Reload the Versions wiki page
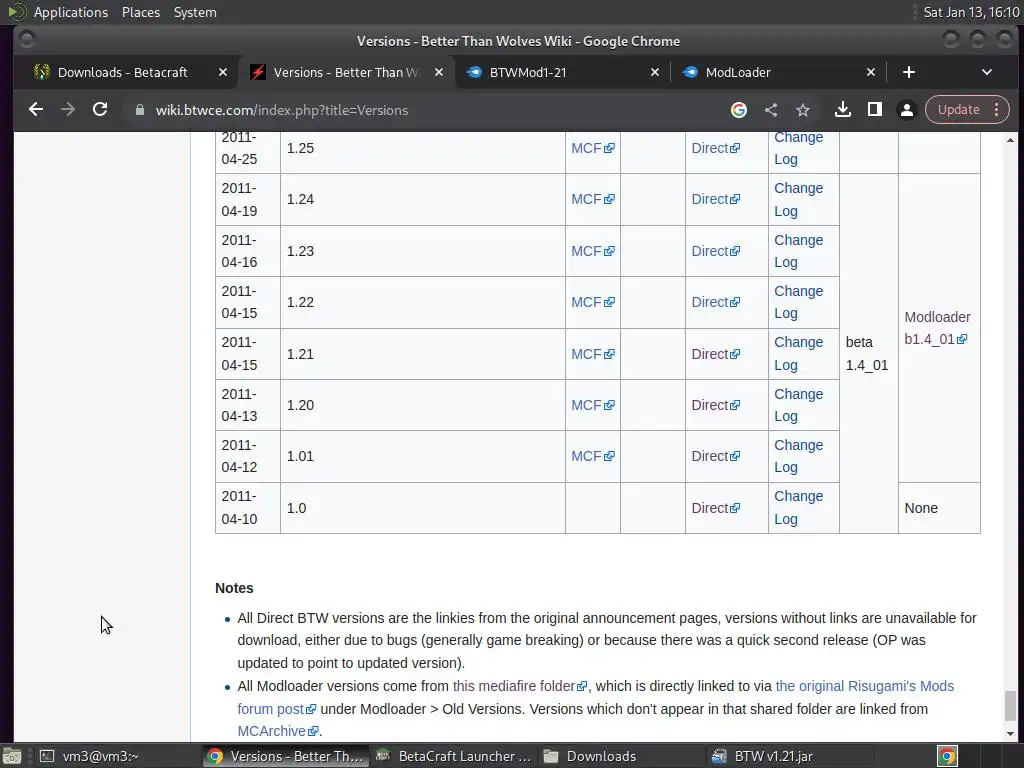Image resolution: width=1024 pixels, height=768 pixels. tap(100, 110)
